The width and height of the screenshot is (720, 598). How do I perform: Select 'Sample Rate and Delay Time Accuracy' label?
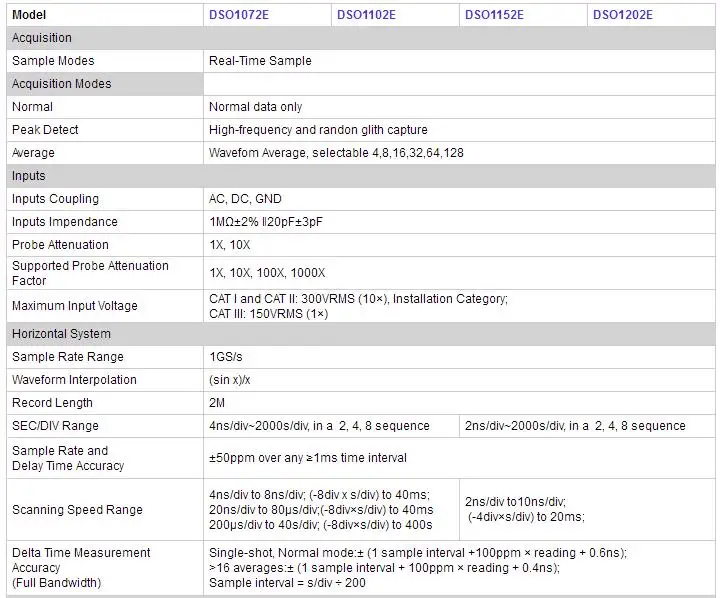click(x=68, y=458)
